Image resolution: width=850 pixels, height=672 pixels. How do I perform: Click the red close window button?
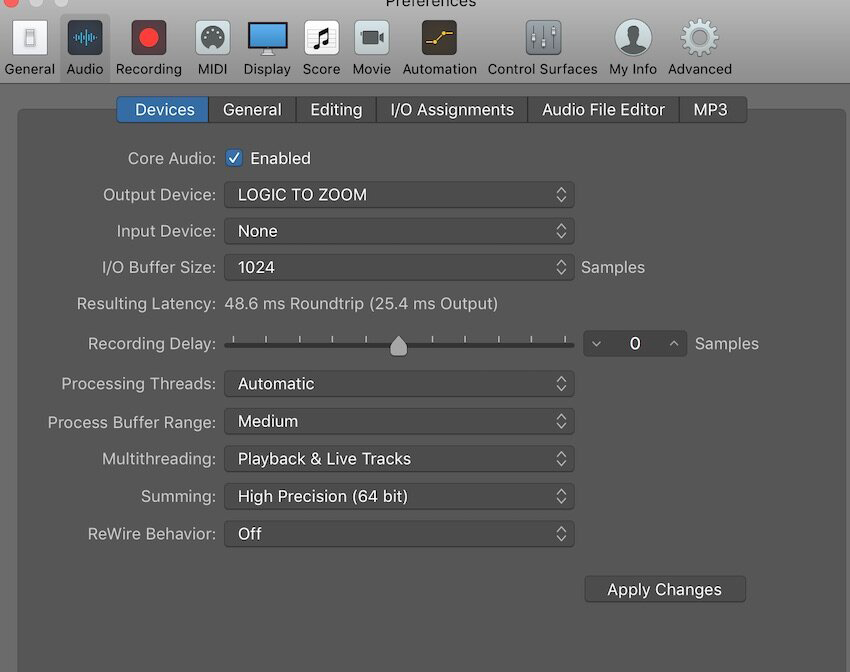(11, 2)
